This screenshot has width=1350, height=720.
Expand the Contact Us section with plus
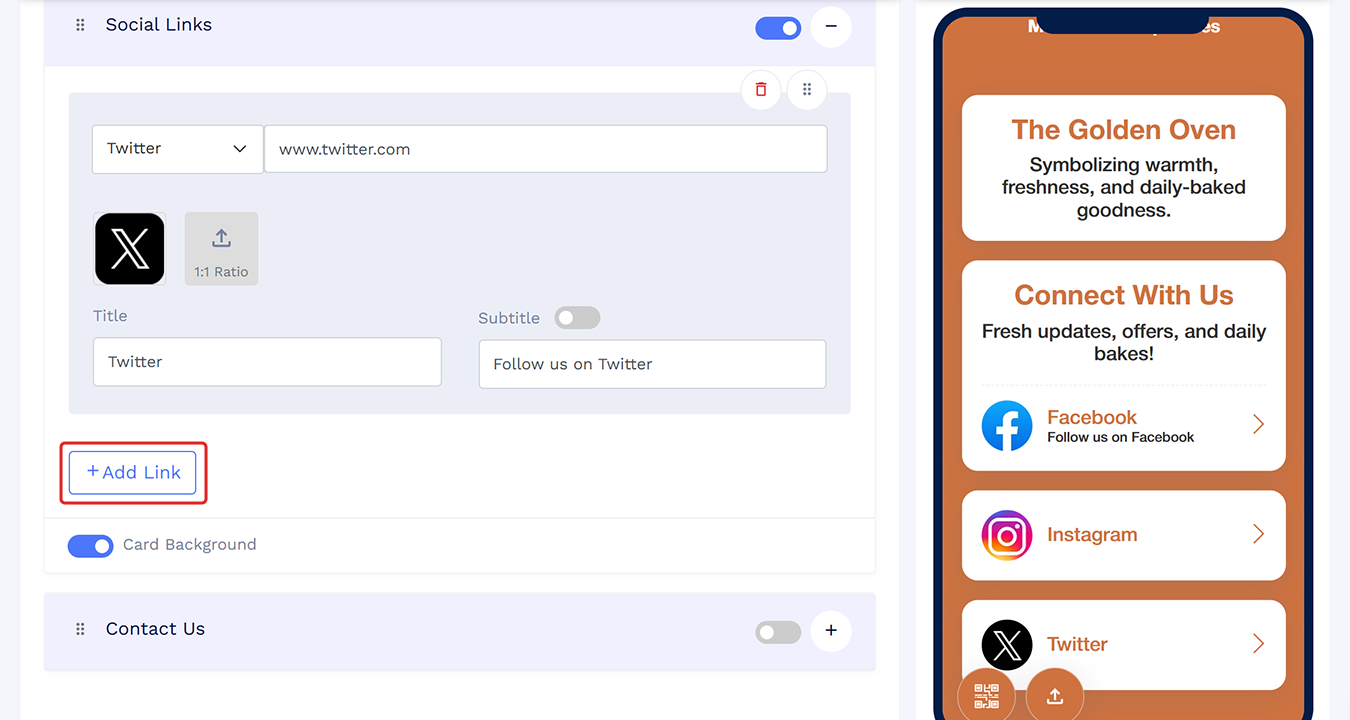point(831,631)
